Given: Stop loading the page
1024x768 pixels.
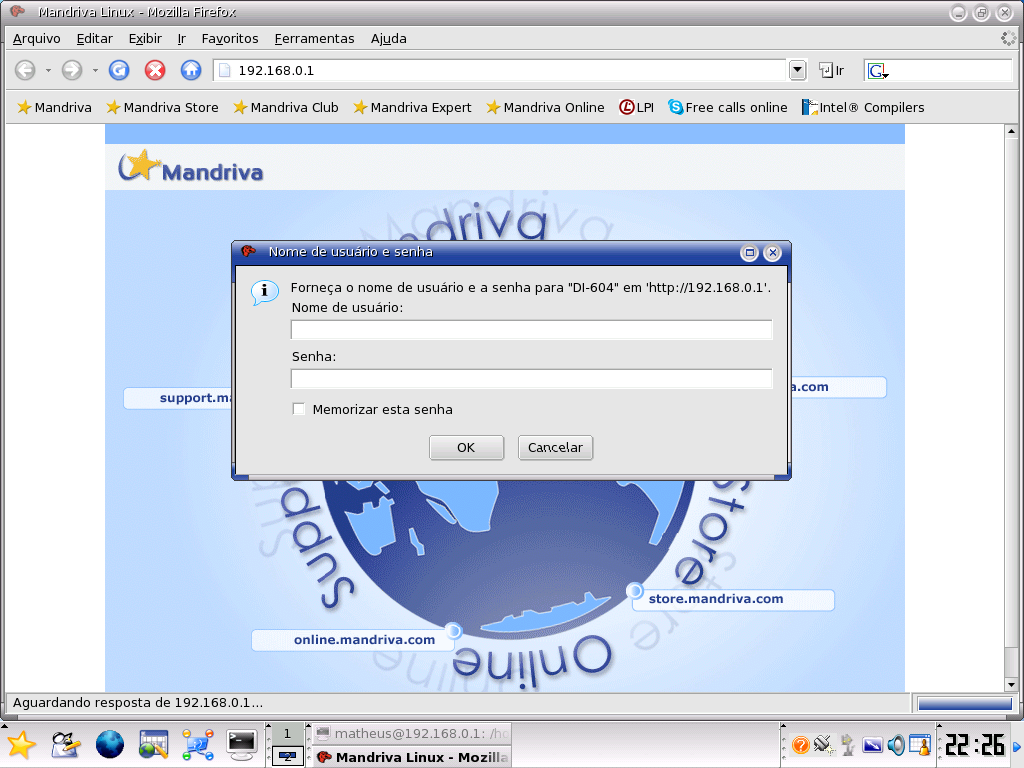Looking at the screenshot, I should 155,70.
